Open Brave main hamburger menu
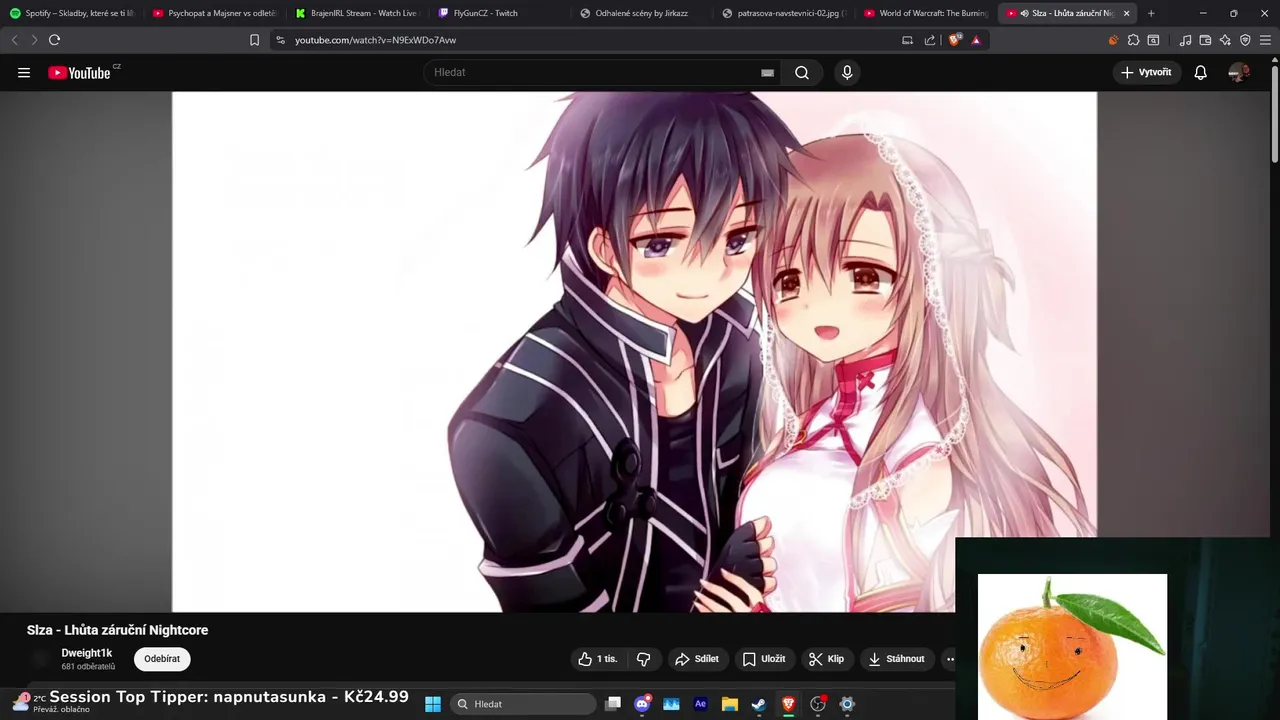This screenshot has height=720, width=1280. click(x=1265, y=40)
